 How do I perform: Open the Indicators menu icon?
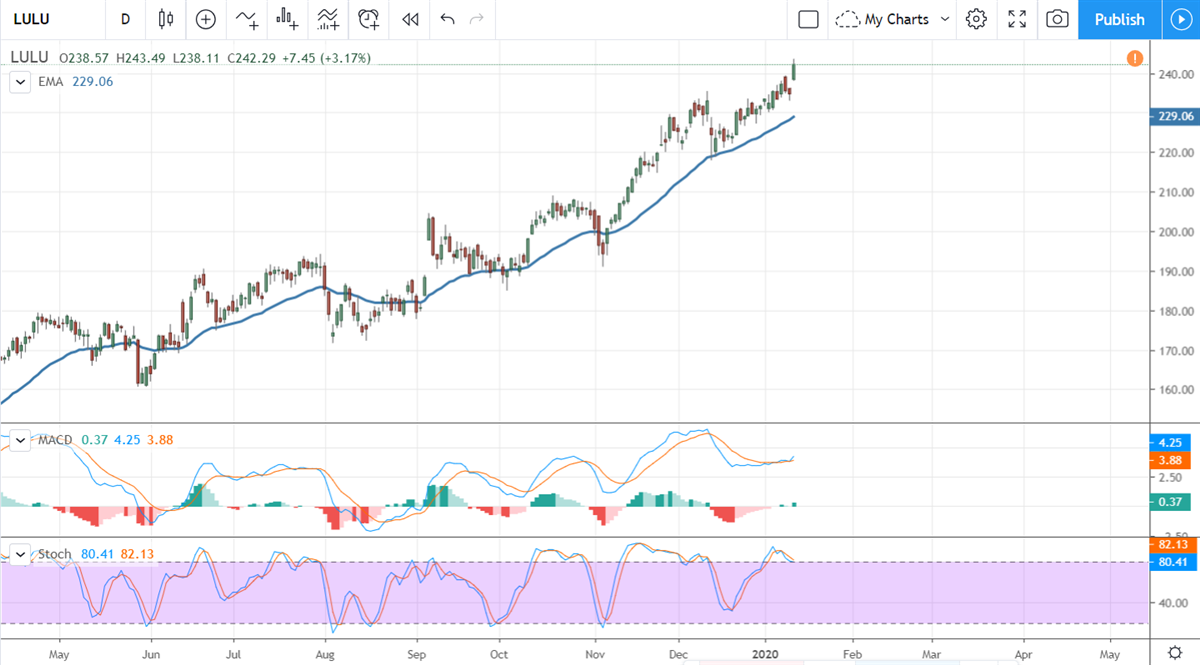[246, 19]
